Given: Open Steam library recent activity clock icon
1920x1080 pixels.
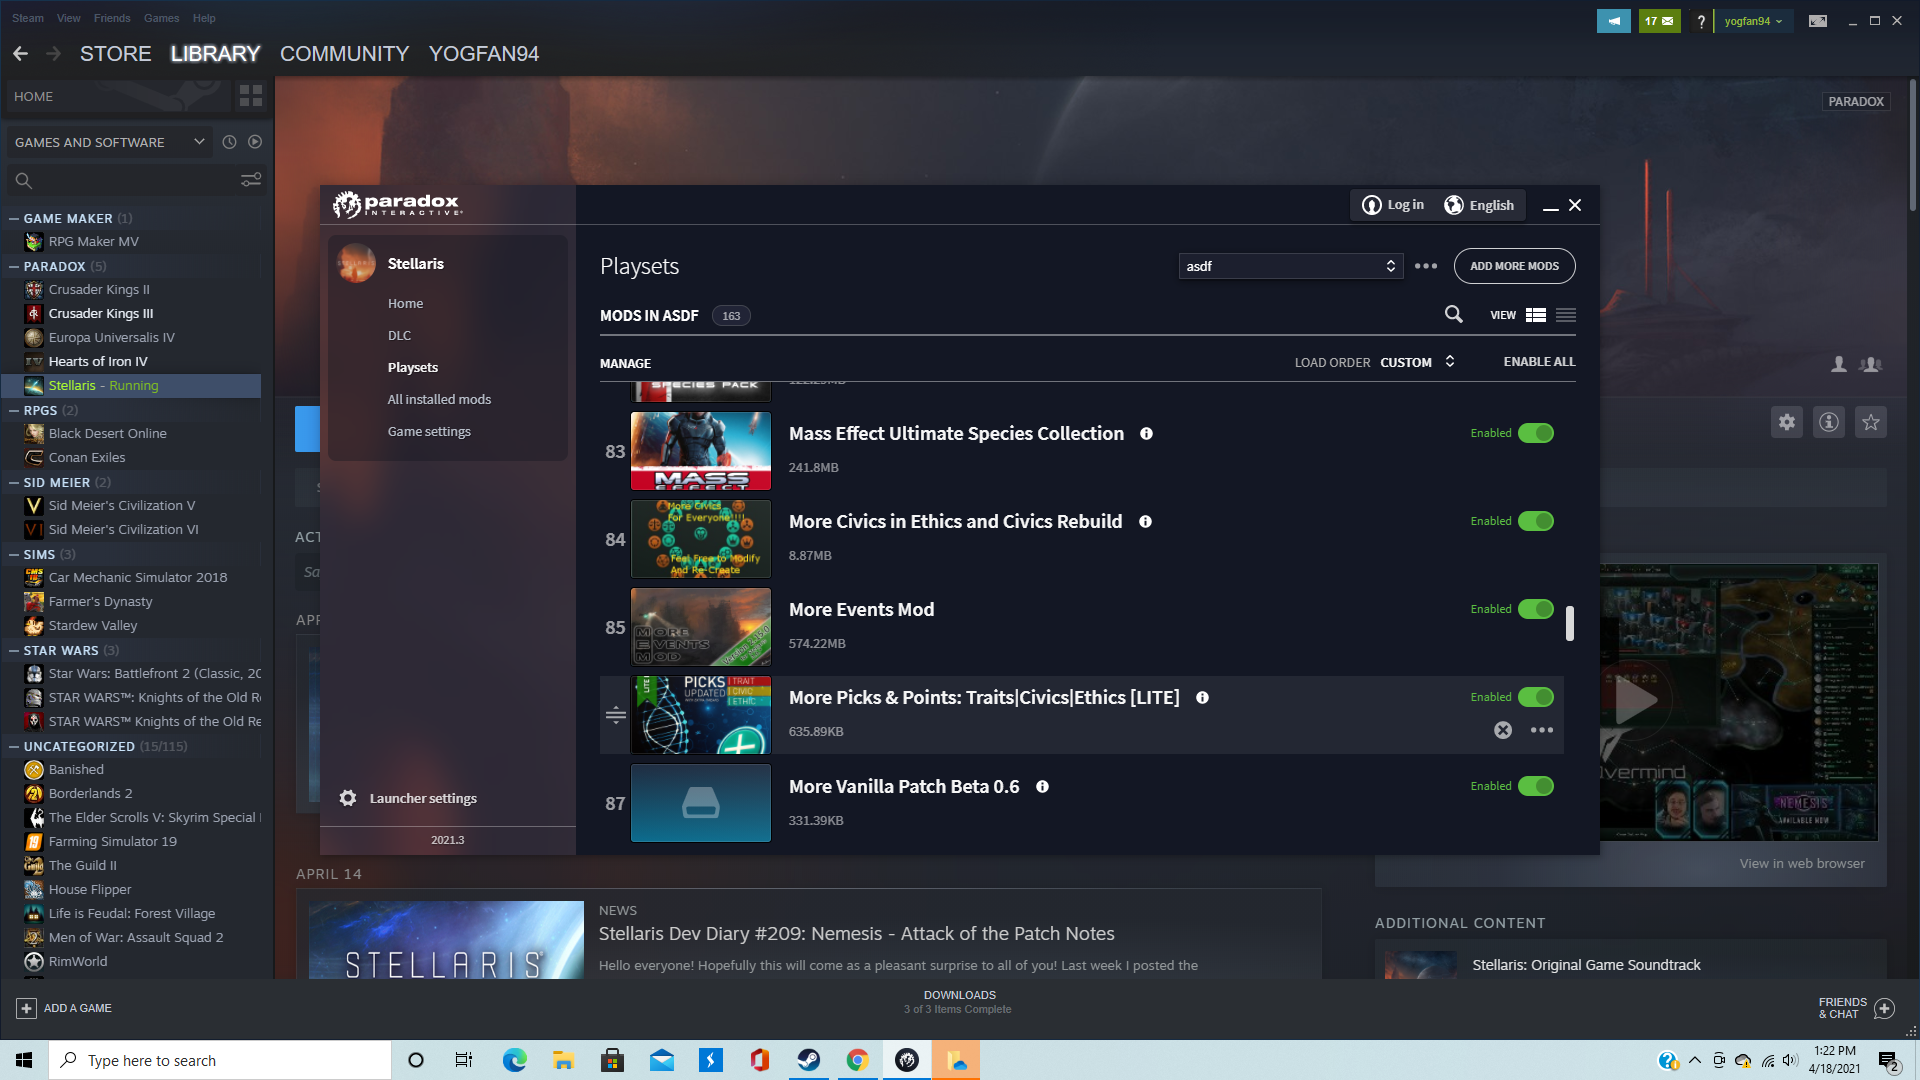Looking at the screenshot, I should point(229,142).
